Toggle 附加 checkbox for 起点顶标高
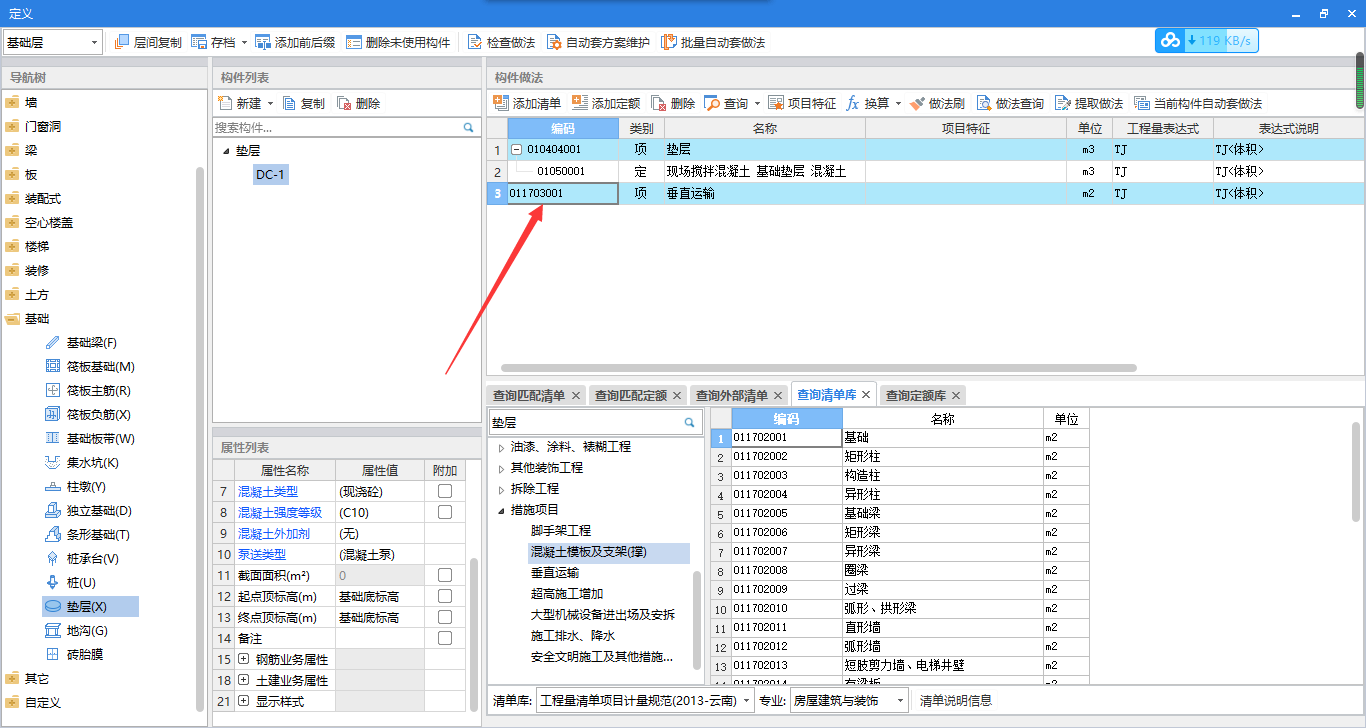Viewport: 1366px width, 728px height. (445, 596)
